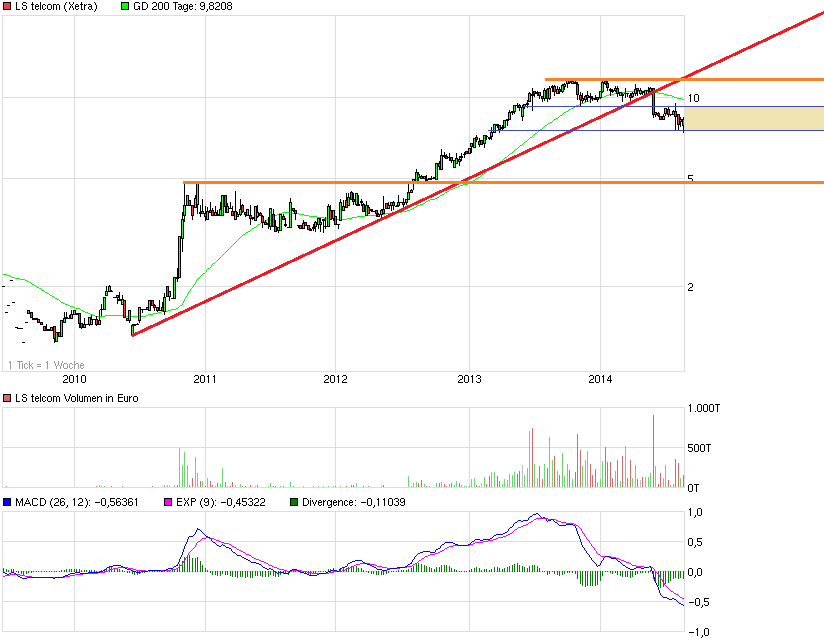824x640 pixels.
Task: Click the 2014 year axis label
Action: pos(600,380)
